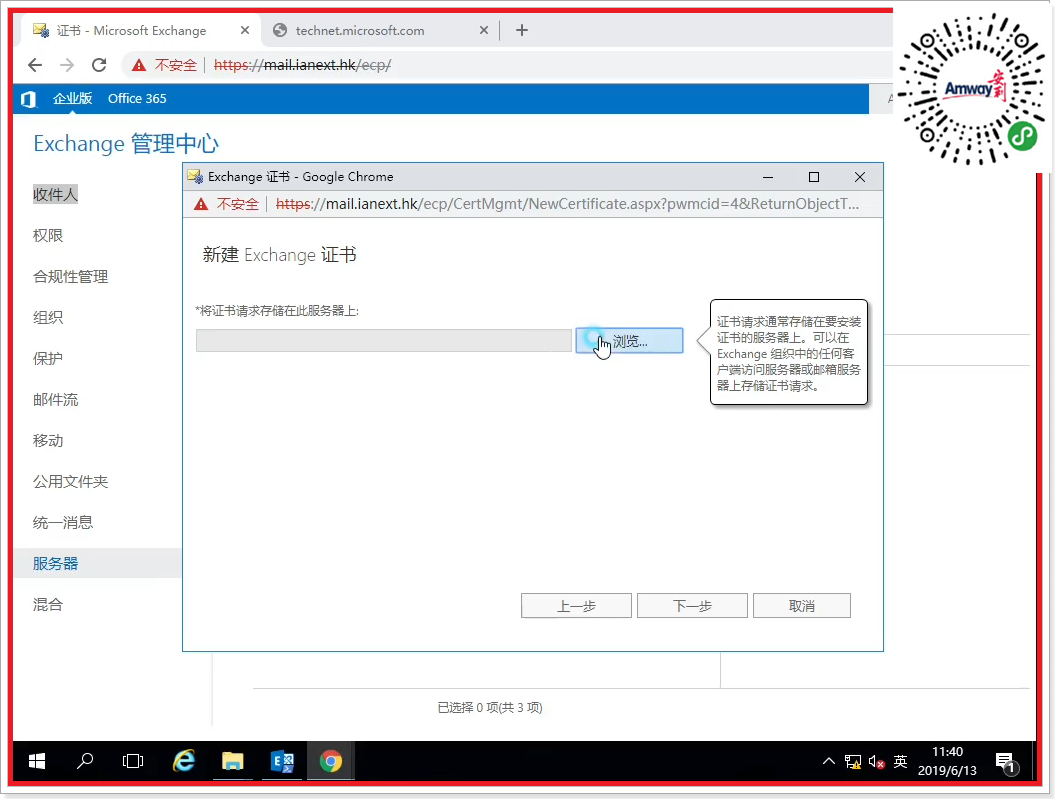Click the Google Chrome taskbar icon
This screenshot has height=799, width=1055.
[330, 761]
